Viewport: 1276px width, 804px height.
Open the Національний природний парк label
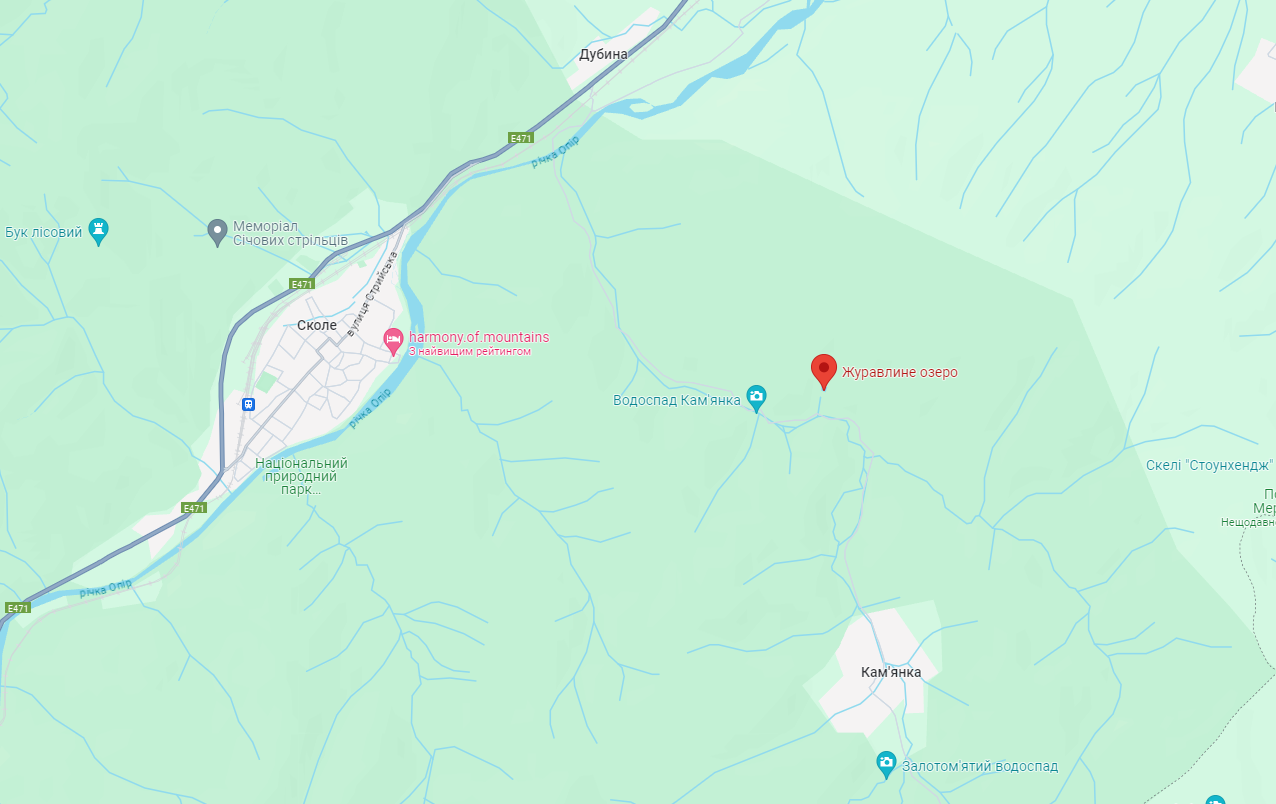[x=301, y=476]
